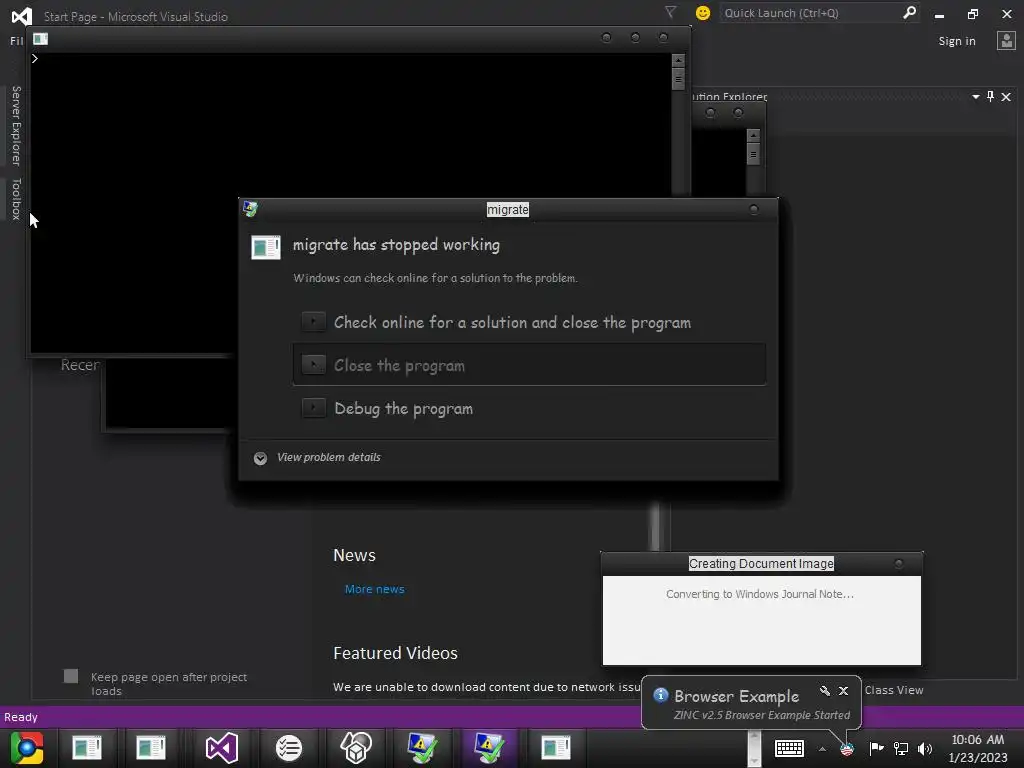Click scroll up arrow in console window
The image size is (1024, 768).
(679, 60)
